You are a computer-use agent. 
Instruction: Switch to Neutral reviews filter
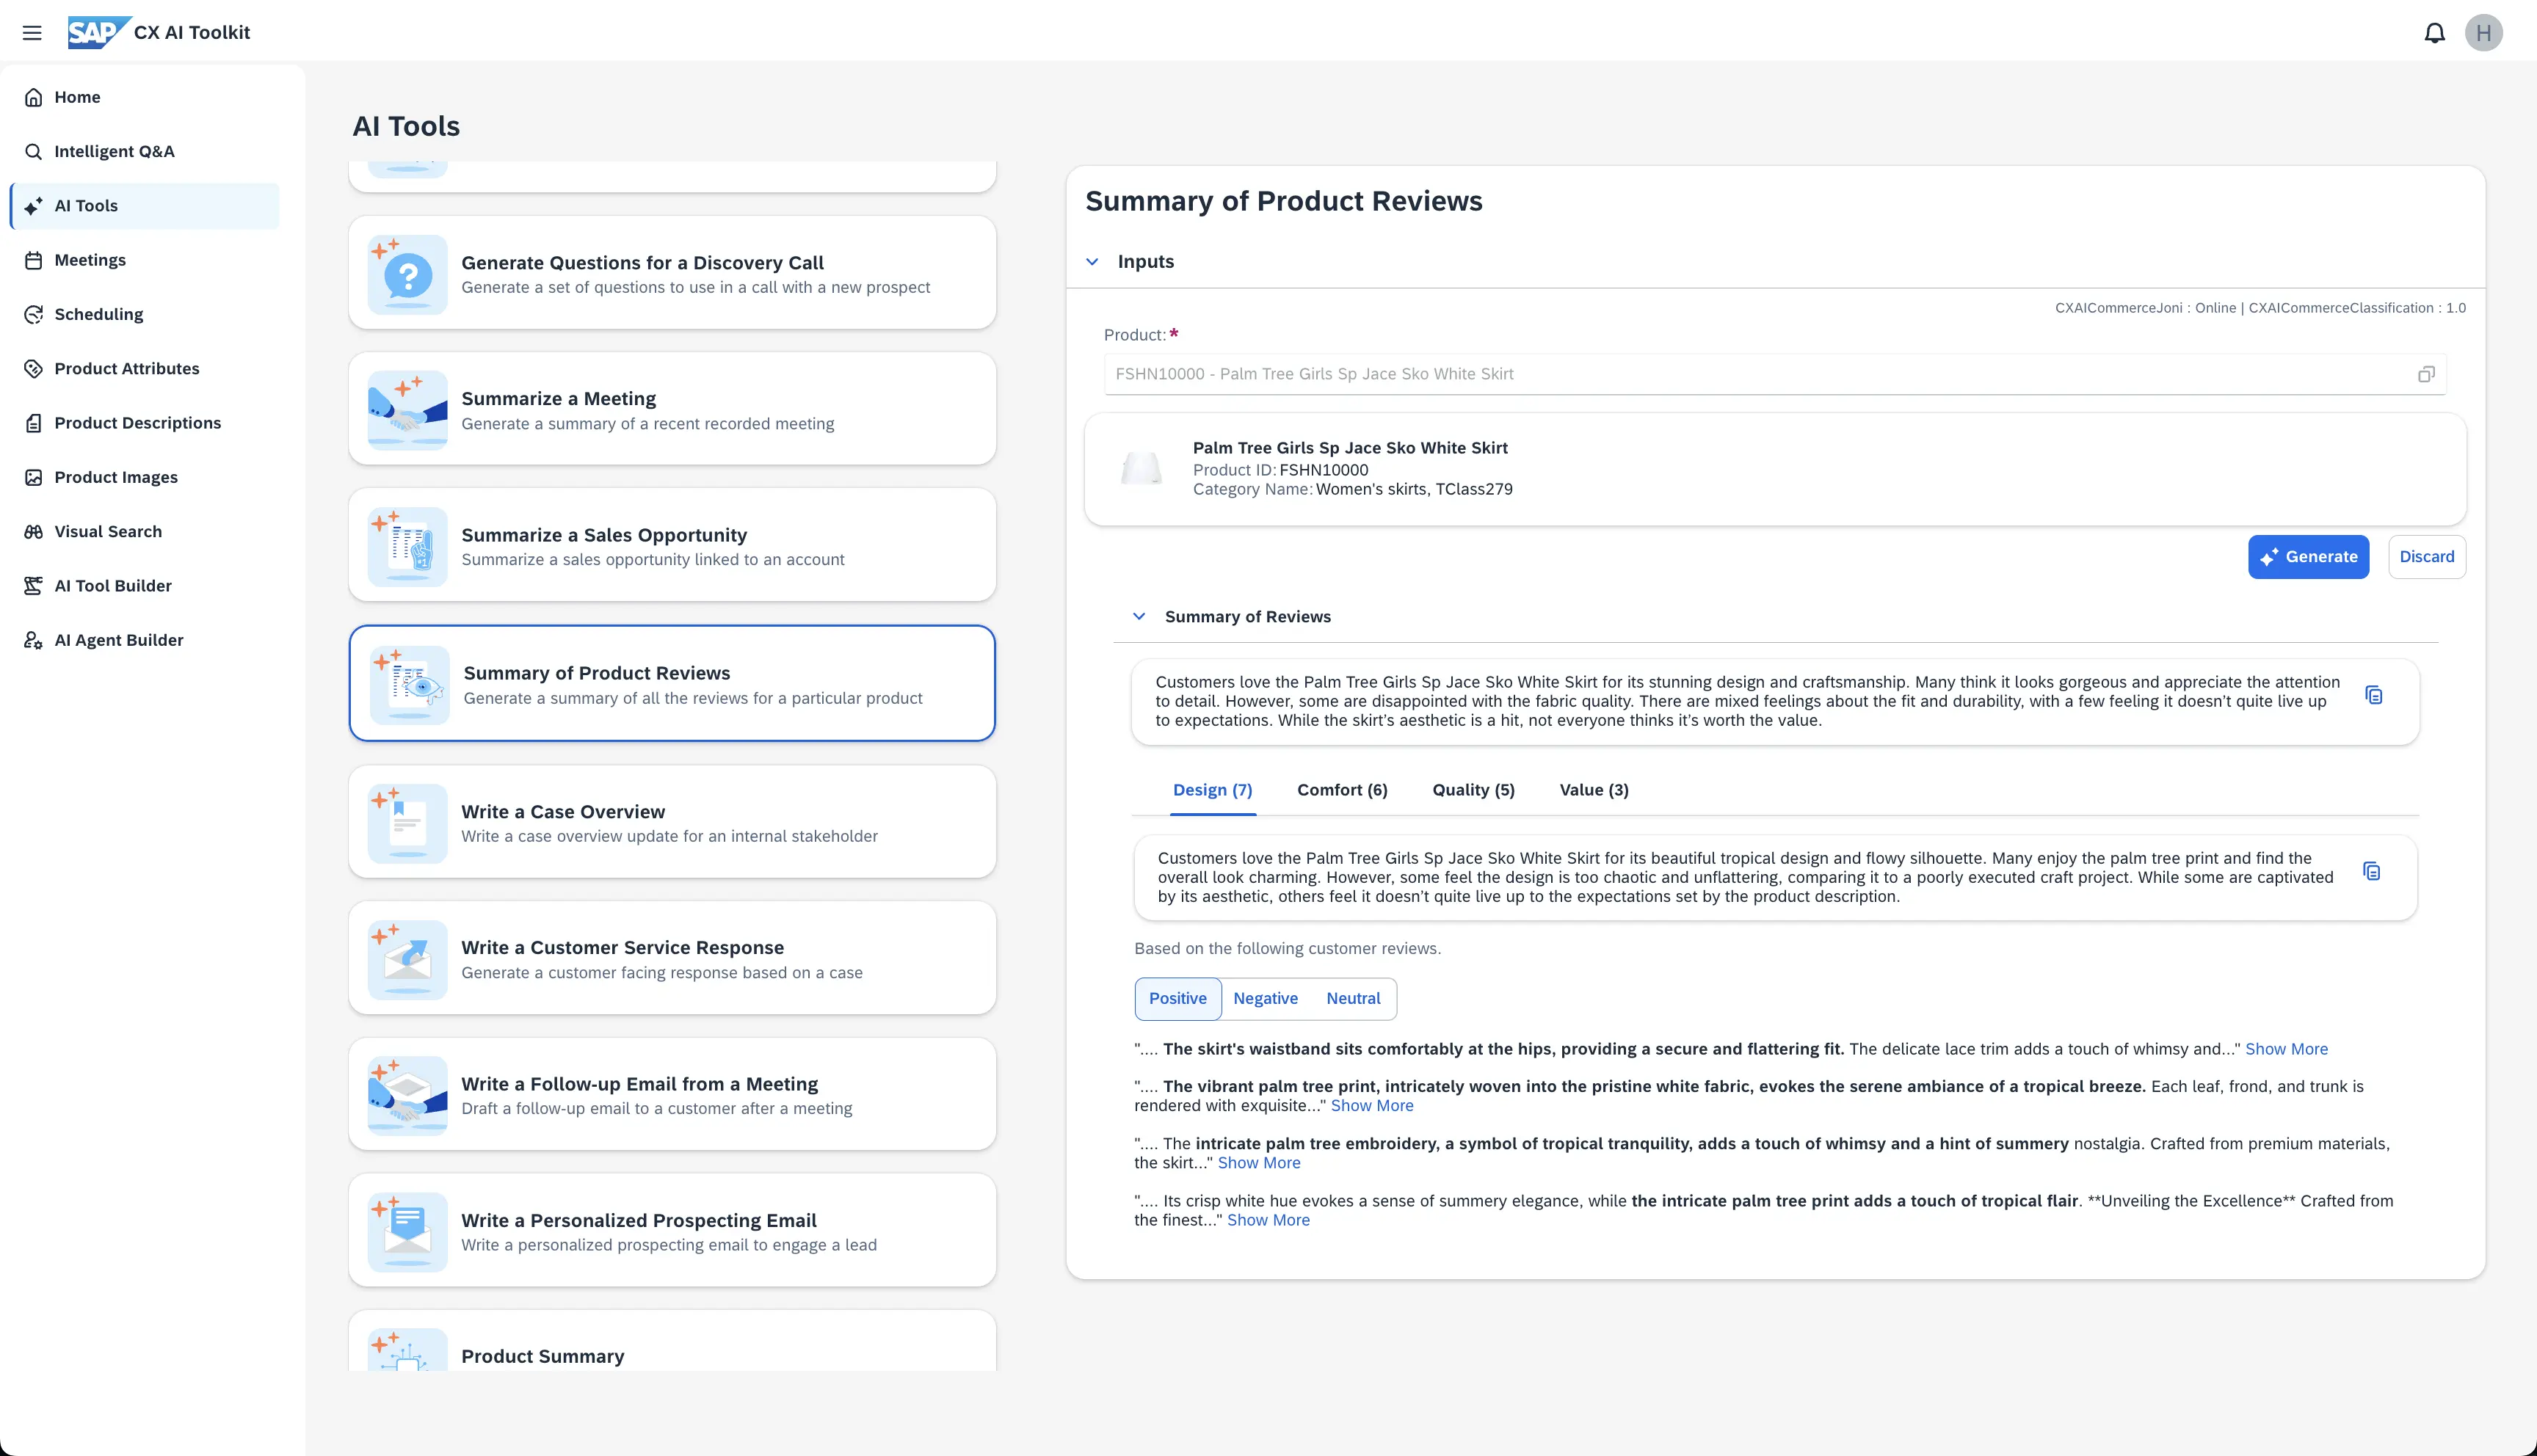click(1353, 998)
